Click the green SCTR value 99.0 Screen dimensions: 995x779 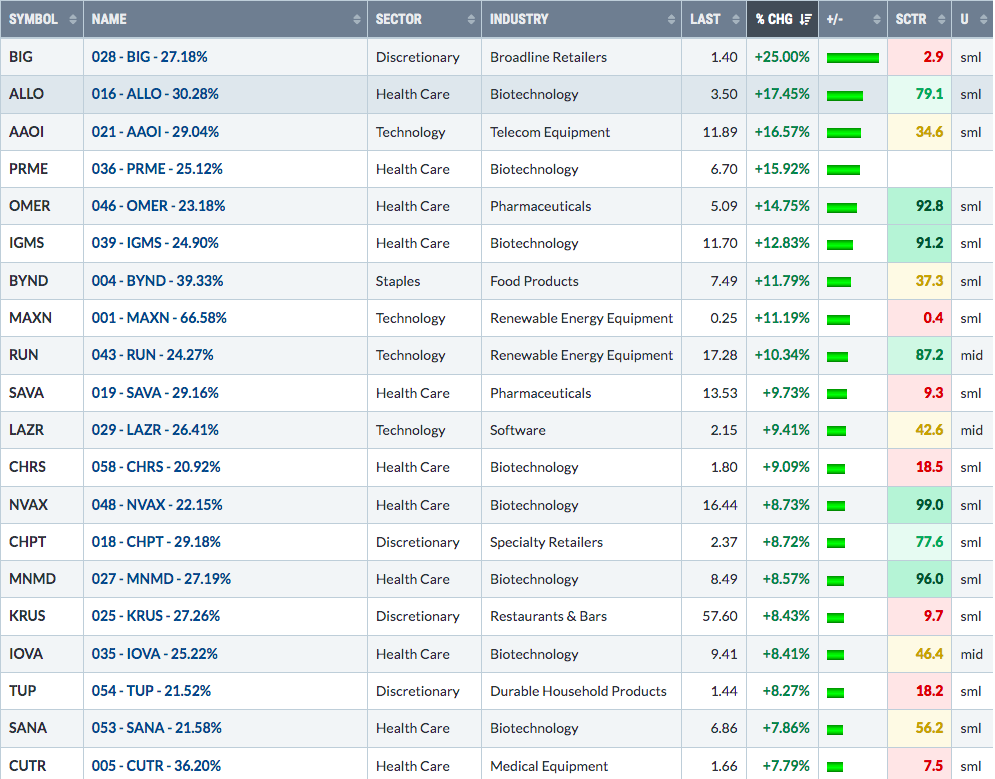929,504
